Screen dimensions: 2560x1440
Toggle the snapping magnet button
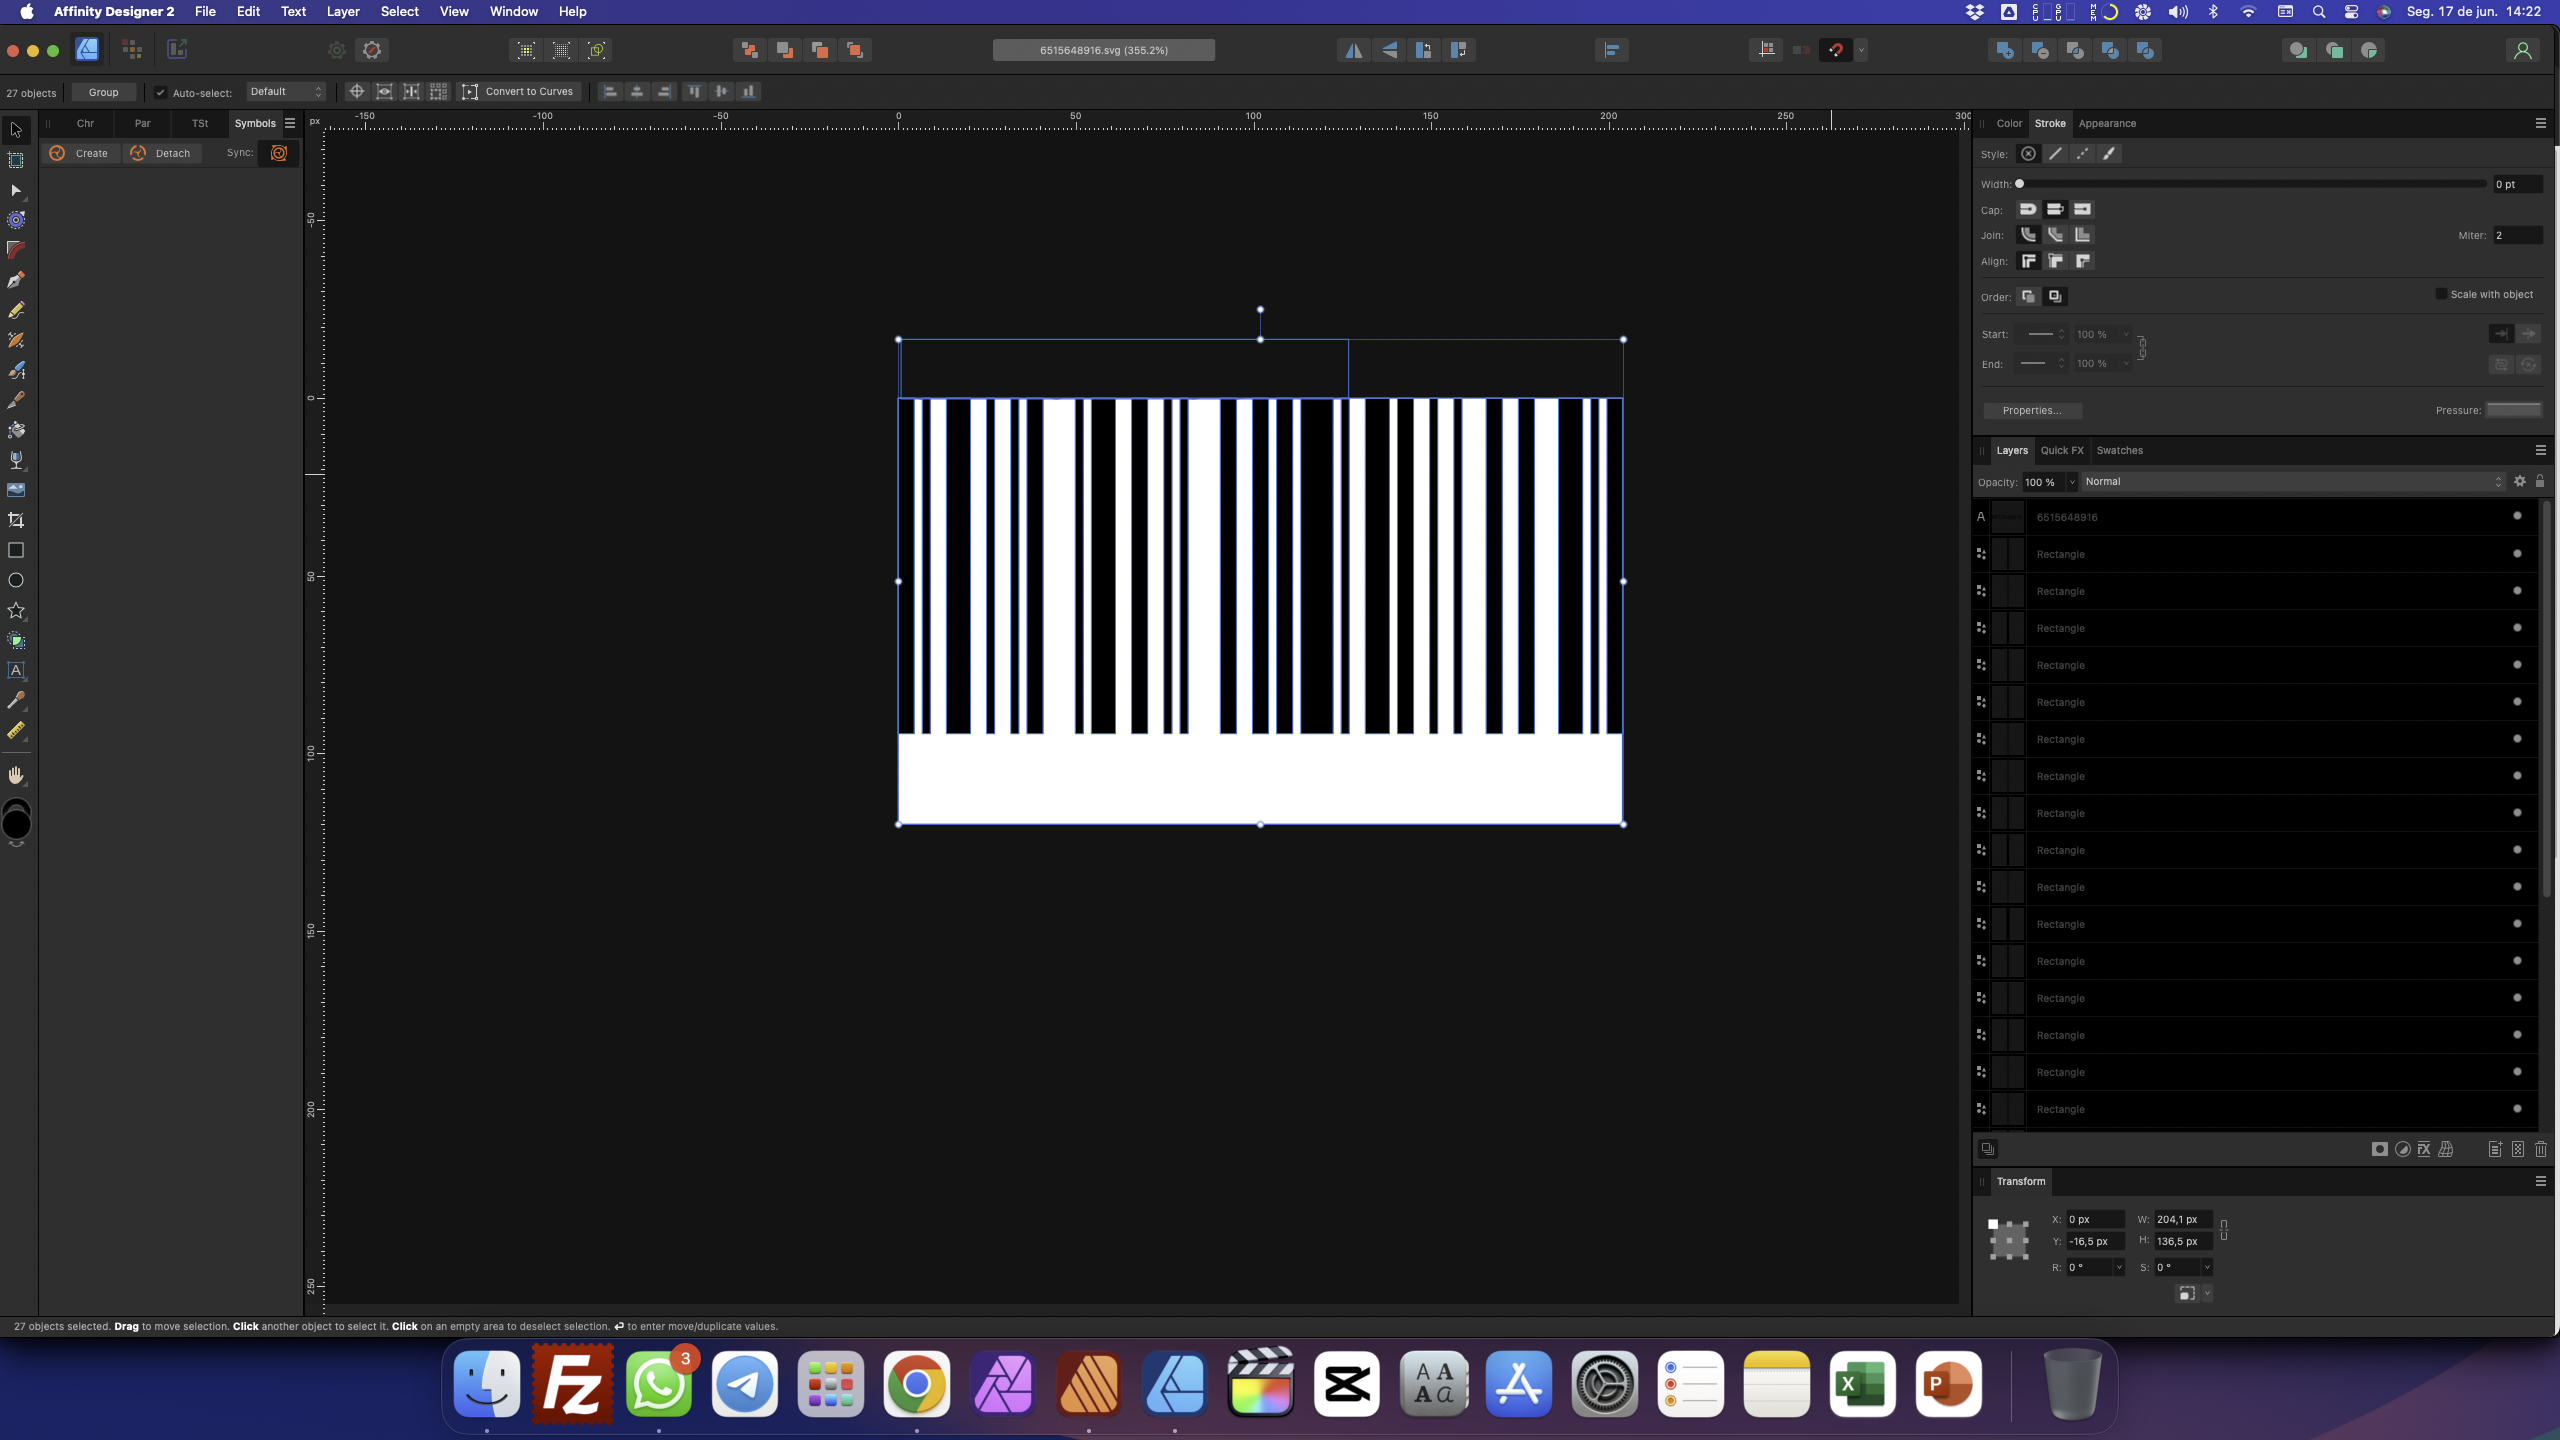tap(1836, 50)
